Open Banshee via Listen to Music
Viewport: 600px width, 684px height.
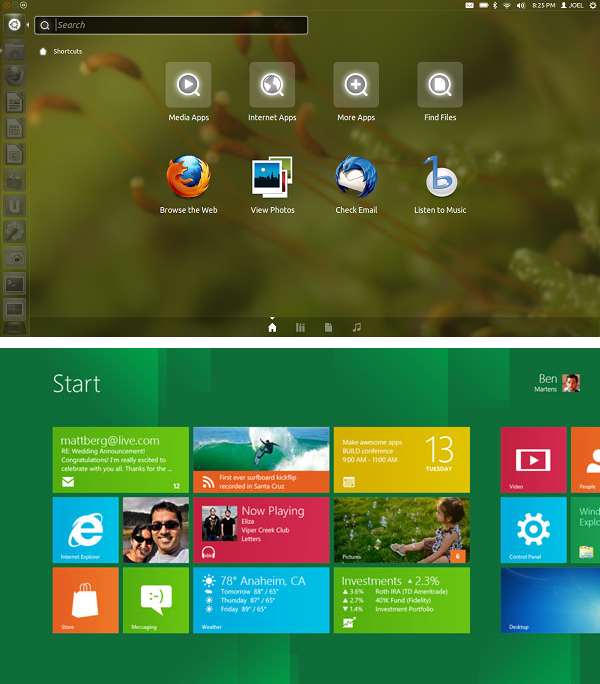click(x=440, y=178)
